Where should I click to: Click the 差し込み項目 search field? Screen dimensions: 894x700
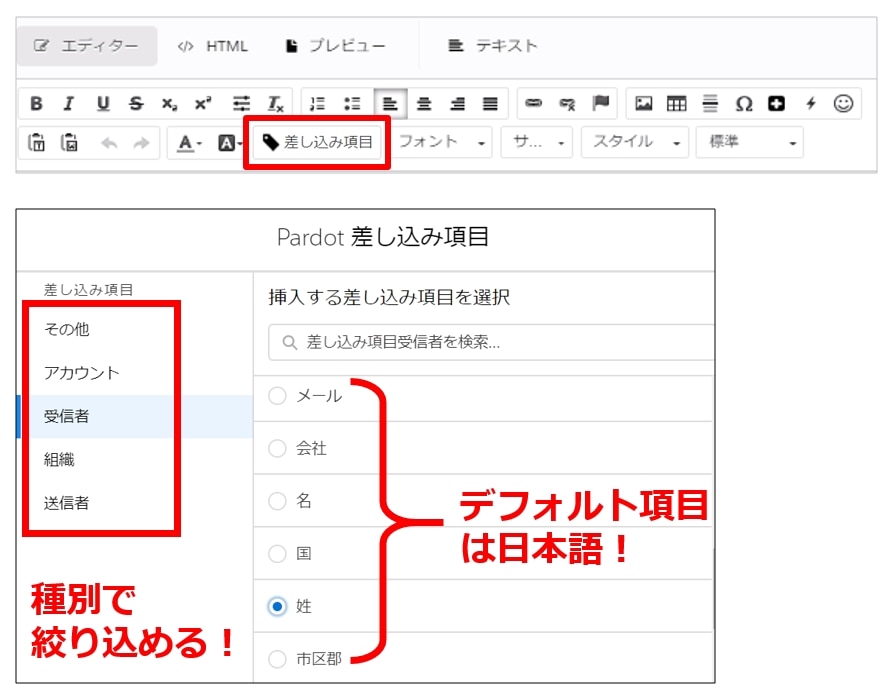click(x=491, y=342)
